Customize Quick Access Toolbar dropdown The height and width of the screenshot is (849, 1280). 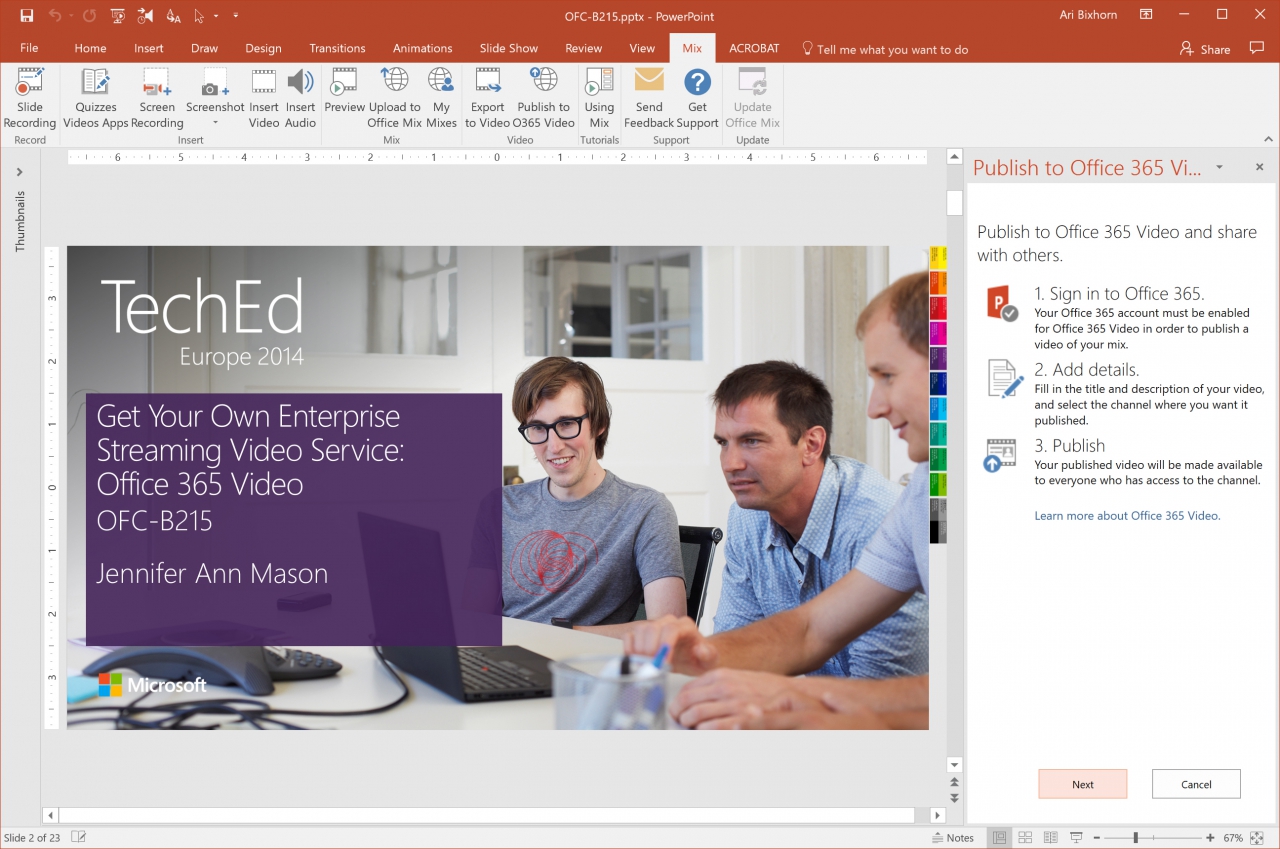tap(236, 15)
